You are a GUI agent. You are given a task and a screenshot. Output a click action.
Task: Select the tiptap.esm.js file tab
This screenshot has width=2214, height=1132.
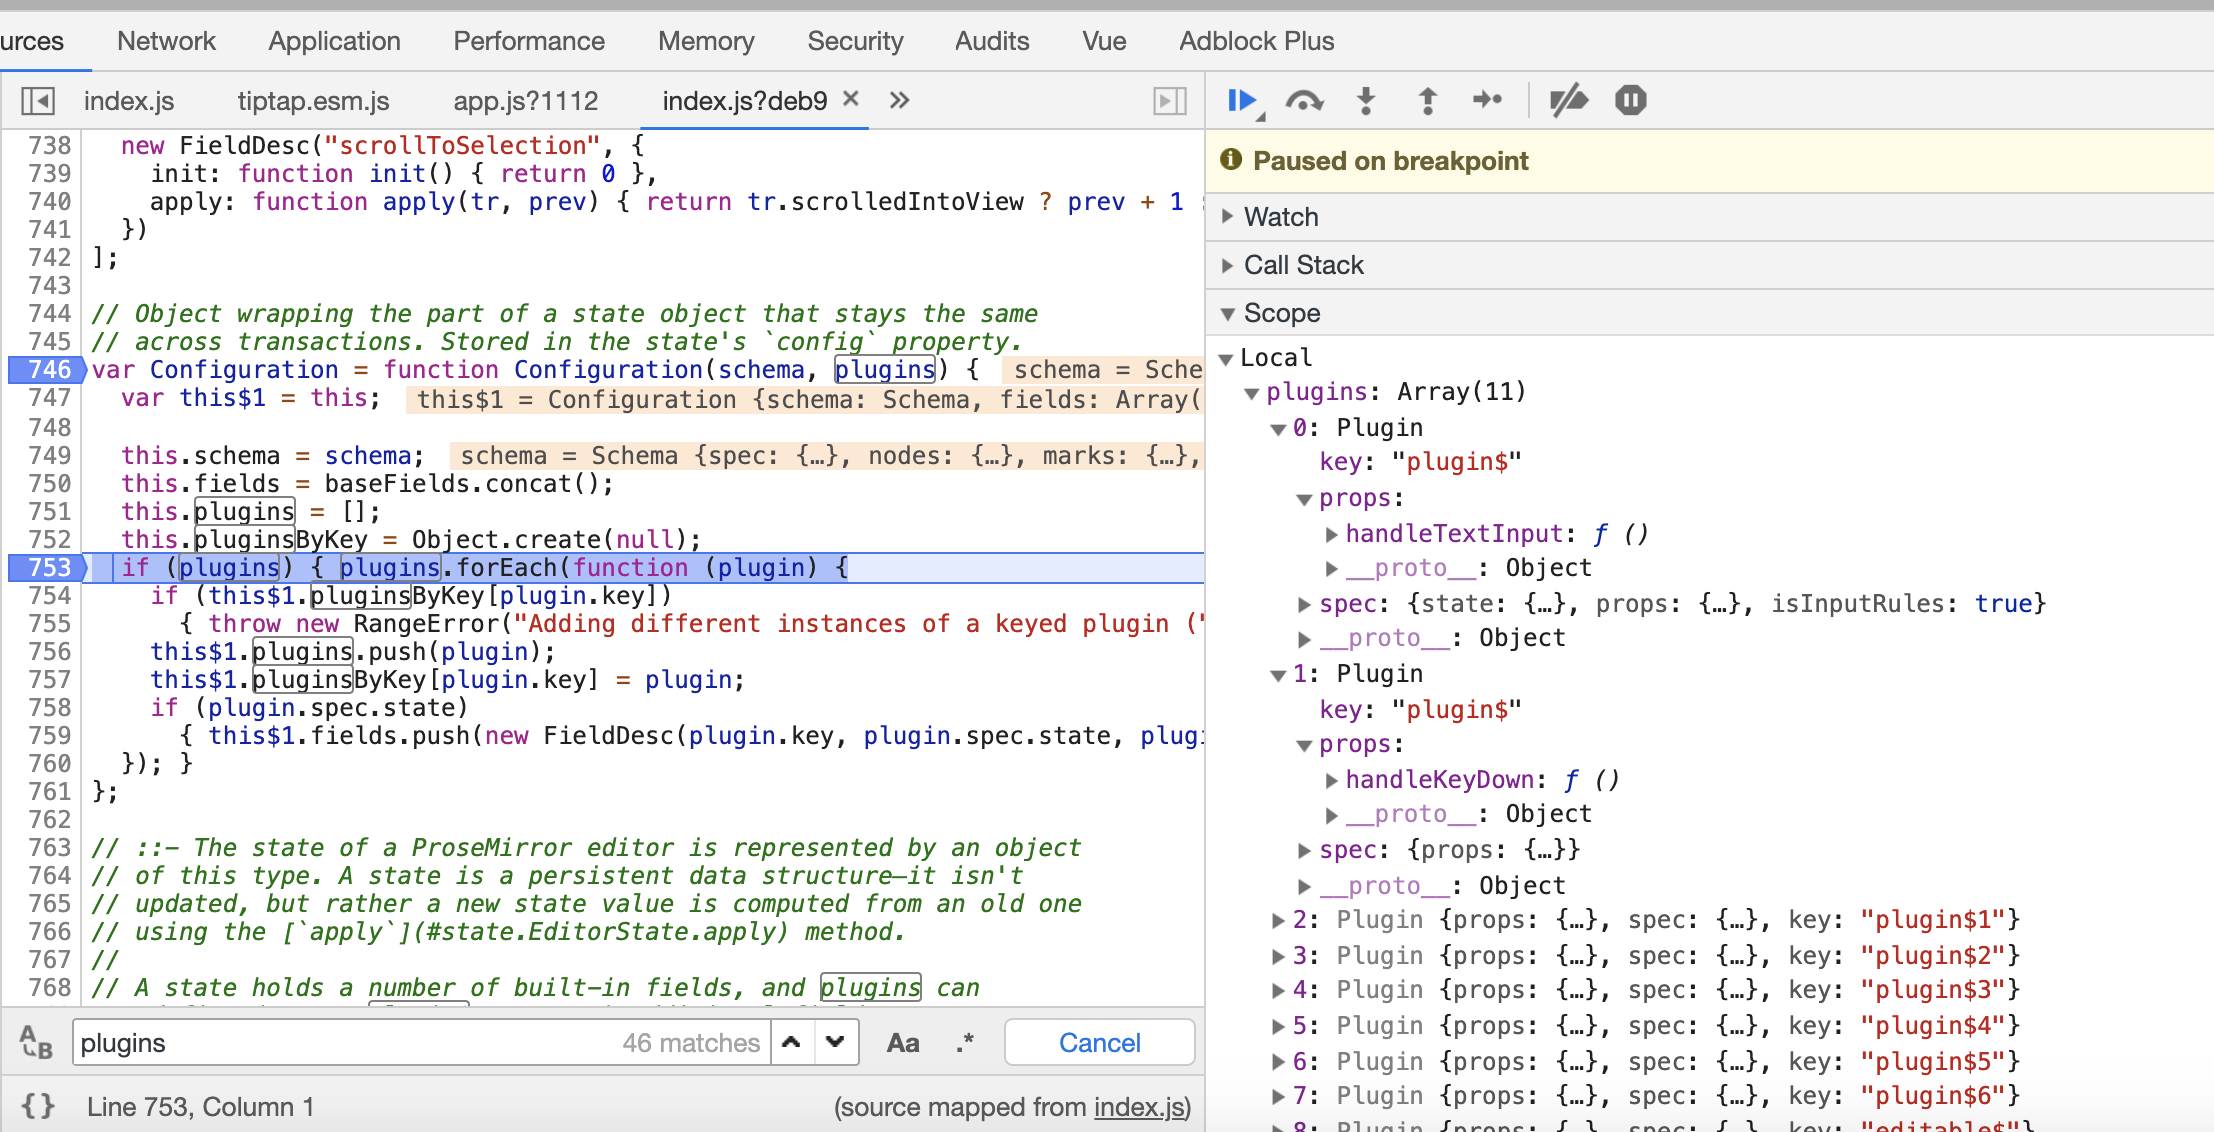pos(313,101)
